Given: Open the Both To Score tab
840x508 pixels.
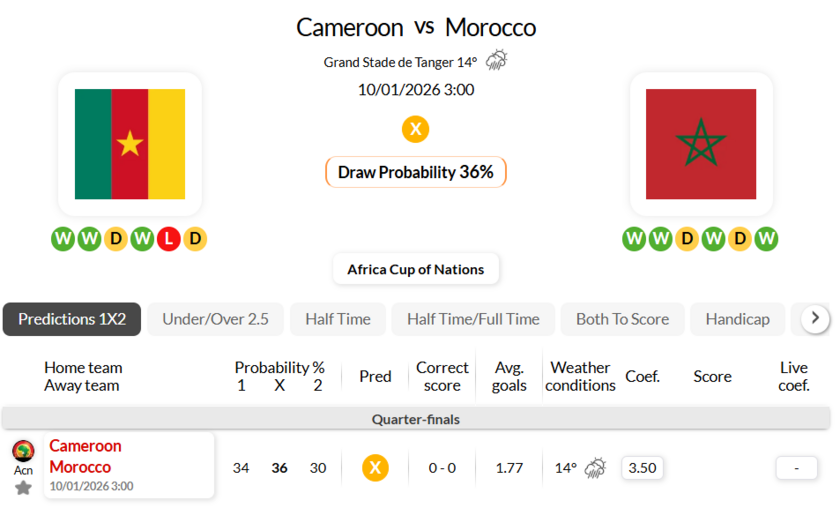Looking at the screenshot, I should pyautogui.click(x=622, y=319).
